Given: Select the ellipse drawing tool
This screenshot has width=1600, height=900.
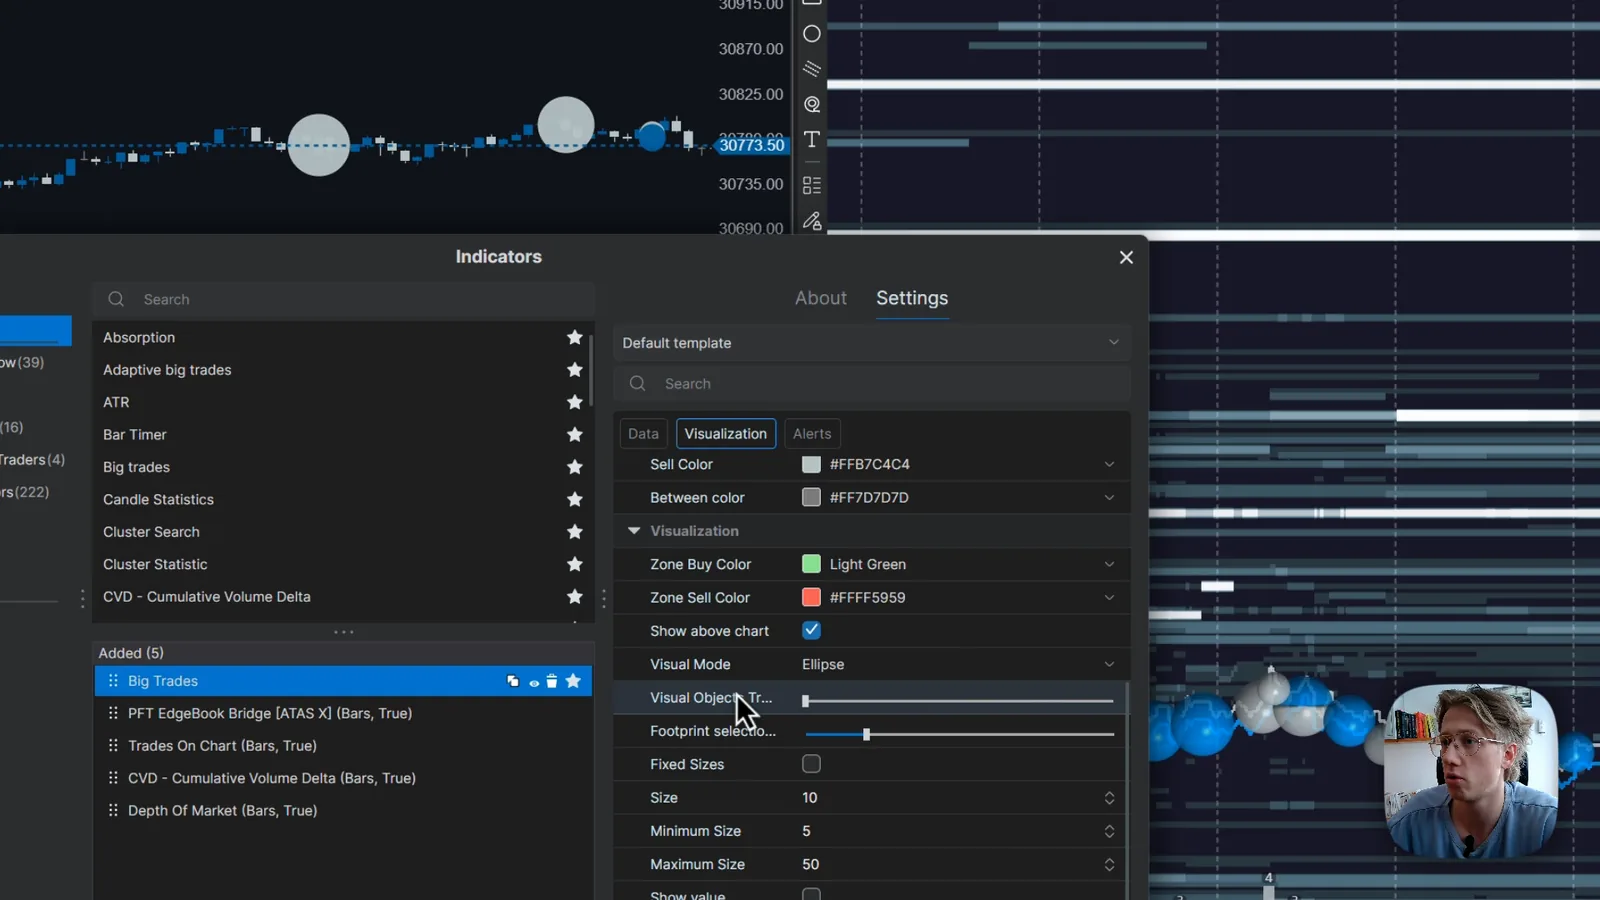Looking at the screenshot, I should point(812,34).
